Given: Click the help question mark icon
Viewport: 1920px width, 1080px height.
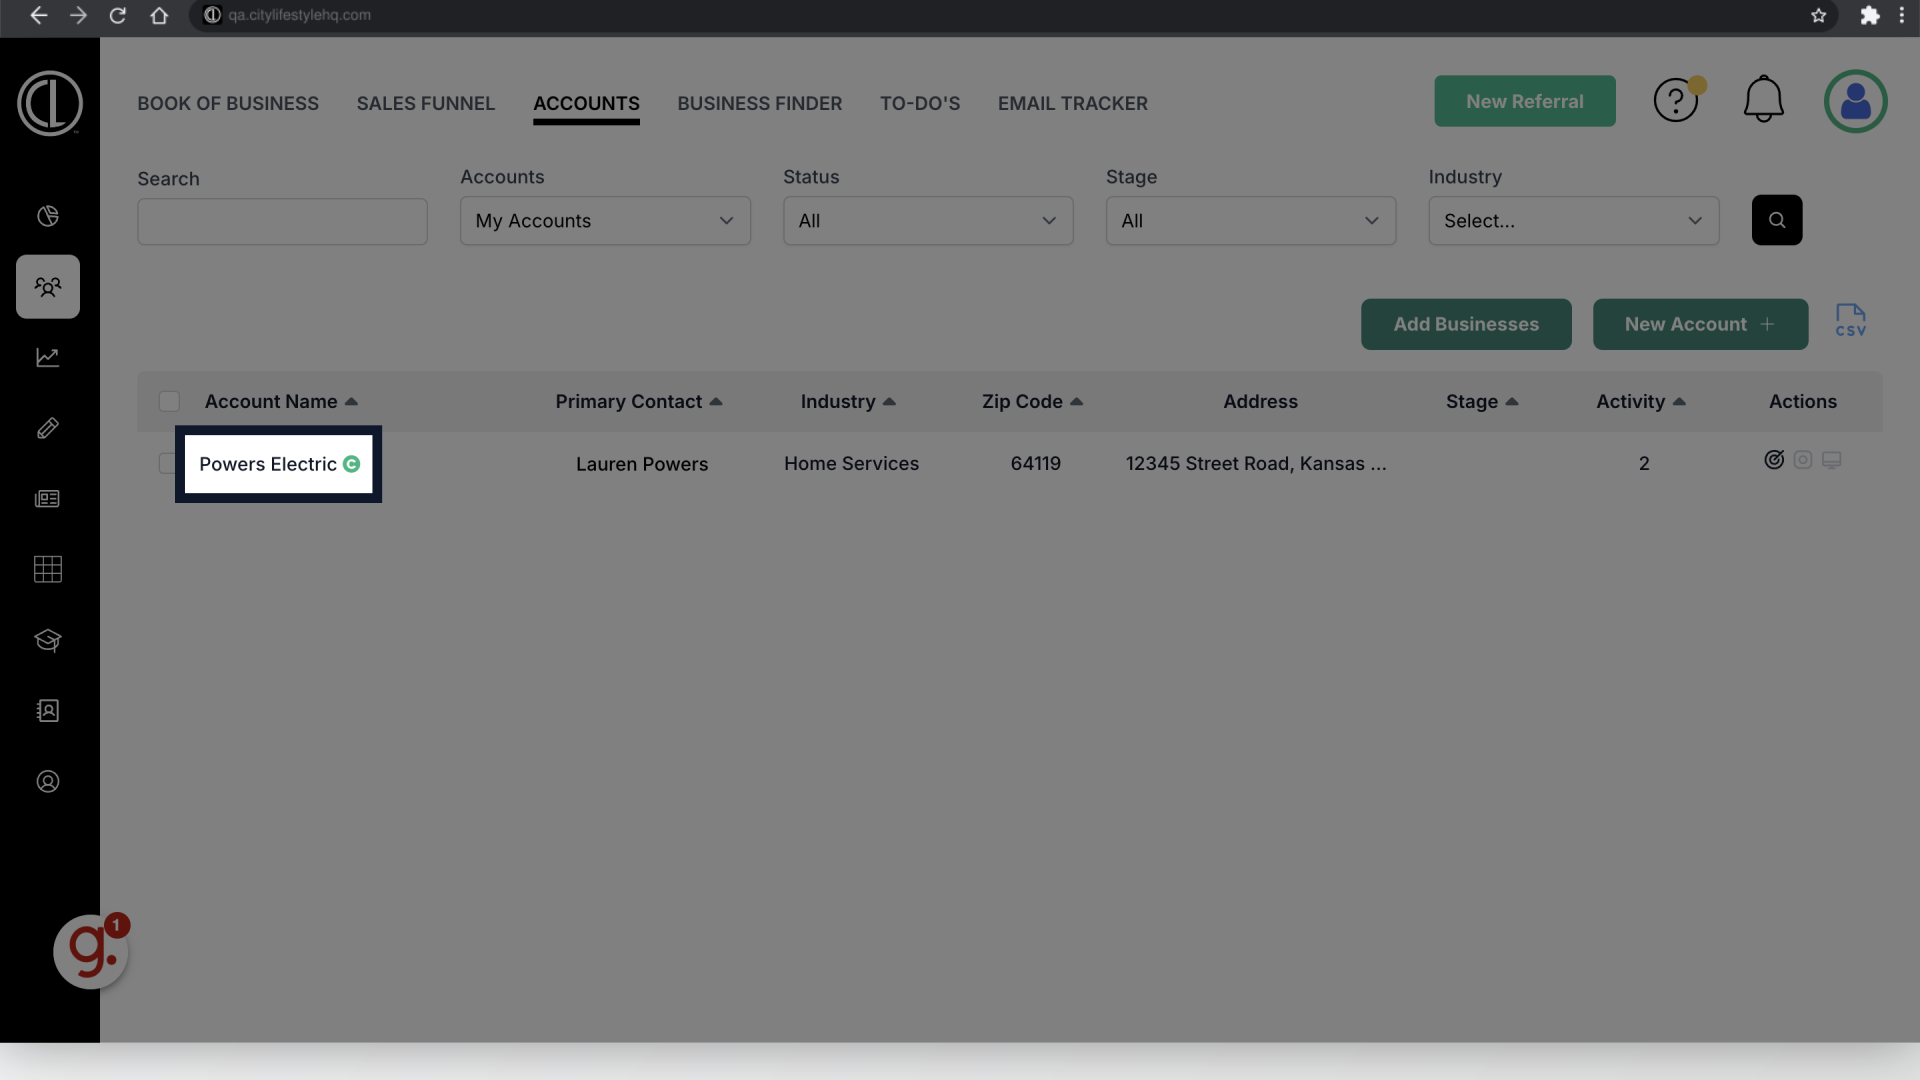Looking at the screenshot, I should [x=1676, y=101].
